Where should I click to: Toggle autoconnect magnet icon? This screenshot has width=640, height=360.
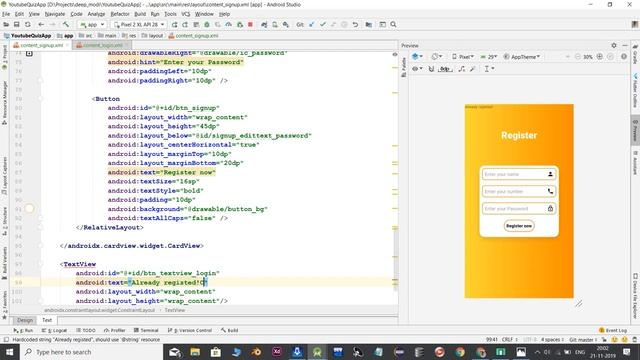tap(431, 69)
